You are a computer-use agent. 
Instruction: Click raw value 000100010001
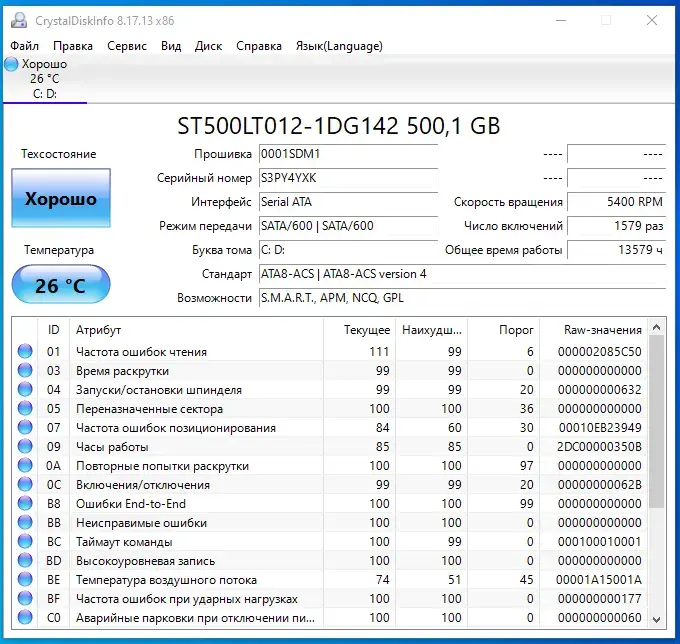pyautogui.click(x=600, y=542)
